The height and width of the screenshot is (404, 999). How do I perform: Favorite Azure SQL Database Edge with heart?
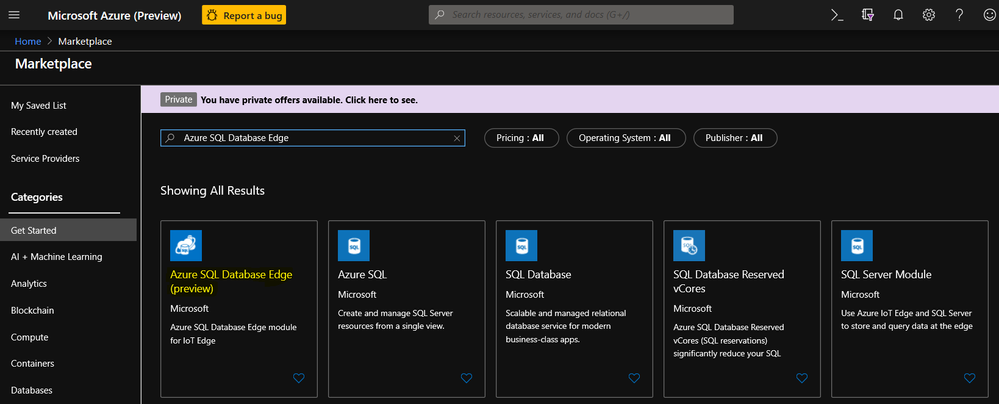(x=298, y=378)
